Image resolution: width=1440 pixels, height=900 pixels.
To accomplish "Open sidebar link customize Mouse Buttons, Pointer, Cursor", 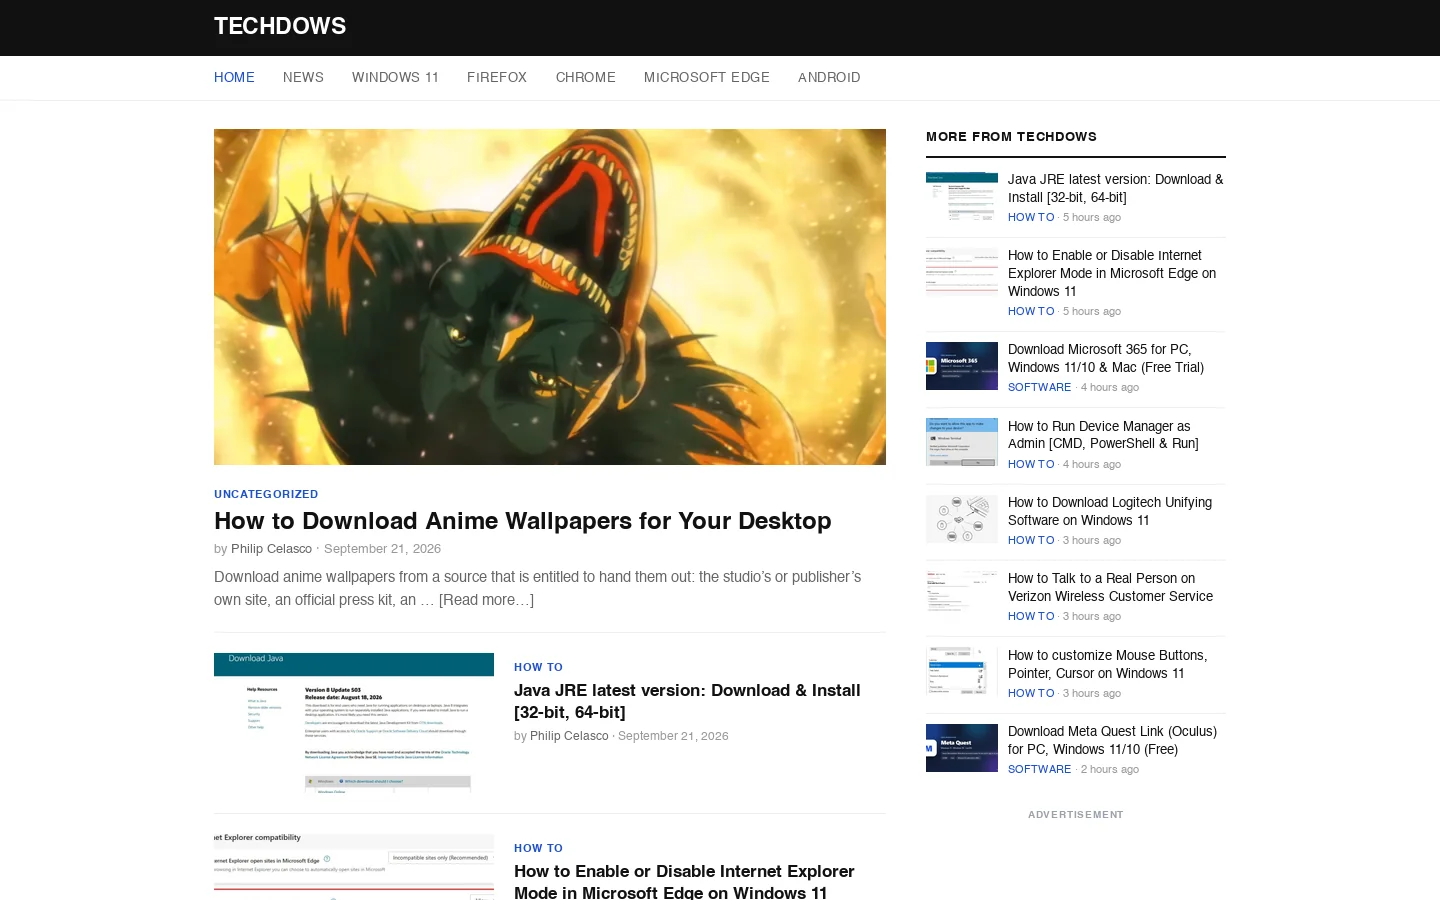I will [1107, 664].
